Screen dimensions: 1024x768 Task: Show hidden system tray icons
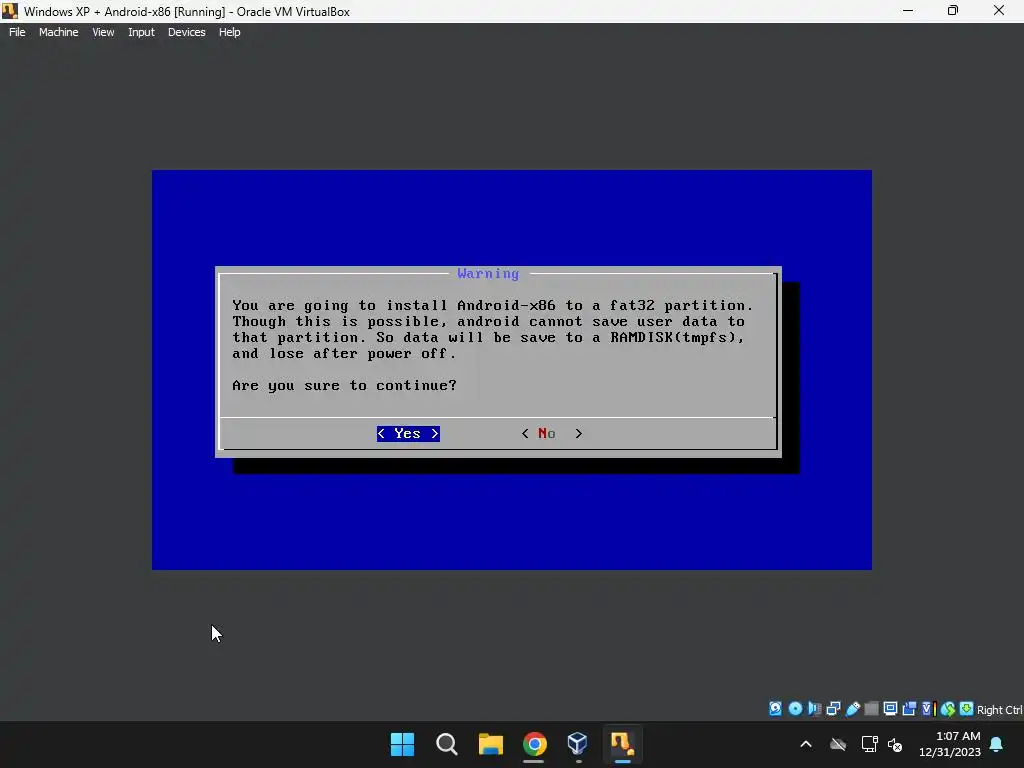(806, 744)
